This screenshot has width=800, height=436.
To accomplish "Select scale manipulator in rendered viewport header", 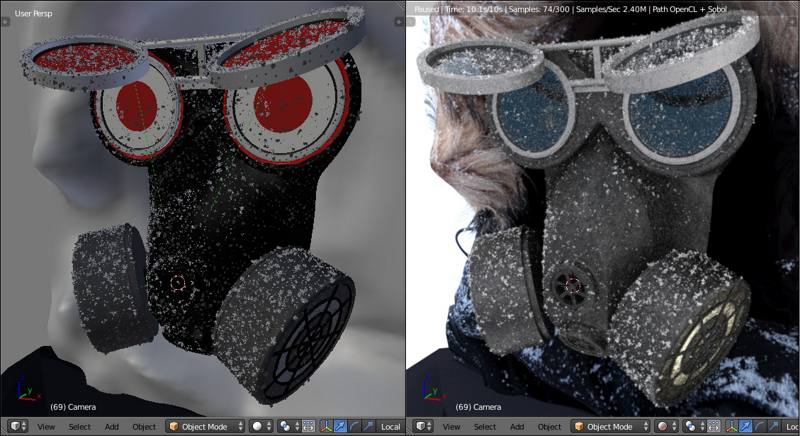I will (x=775, y=426).
